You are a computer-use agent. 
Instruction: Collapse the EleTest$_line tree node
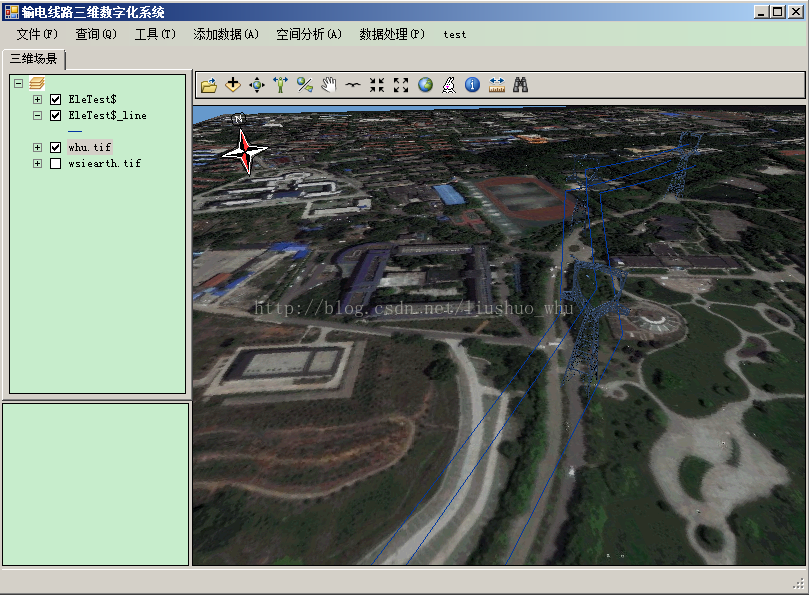(38, 116)
